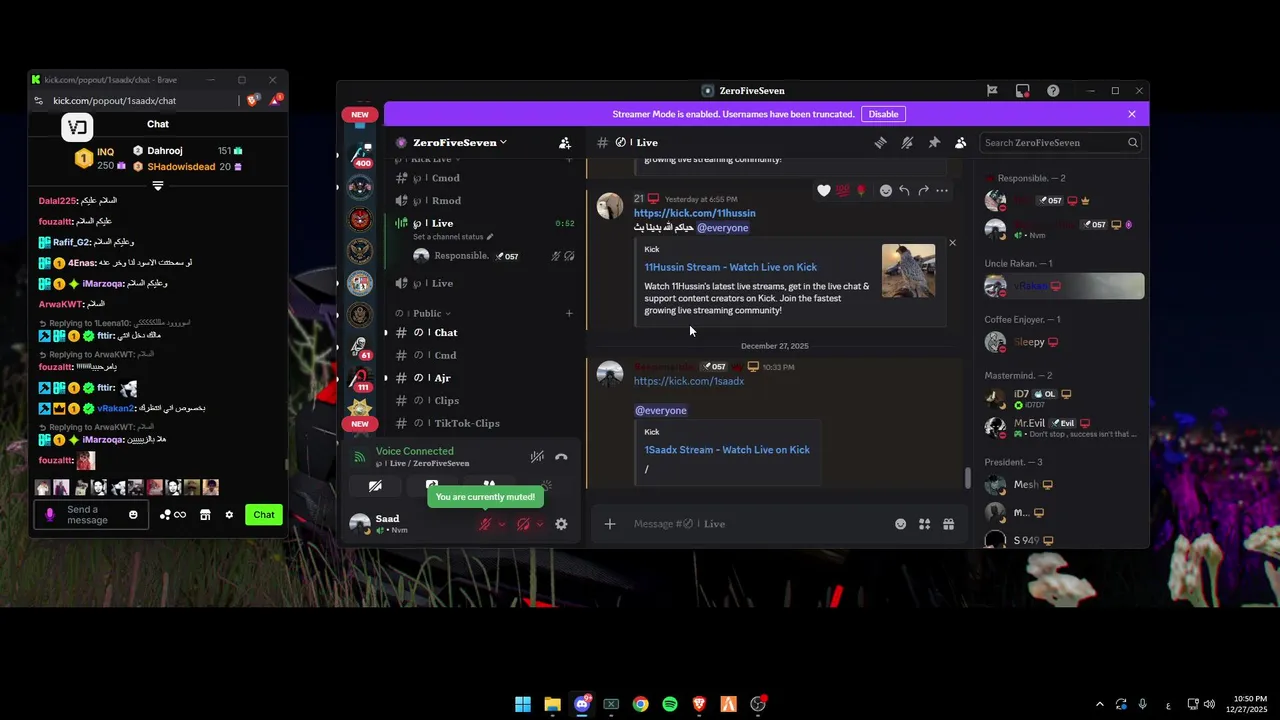Search ZeroFiveSeven search box
Image resolution: width=1280 pixels, height=720 pixels.
coord(1061,143)
